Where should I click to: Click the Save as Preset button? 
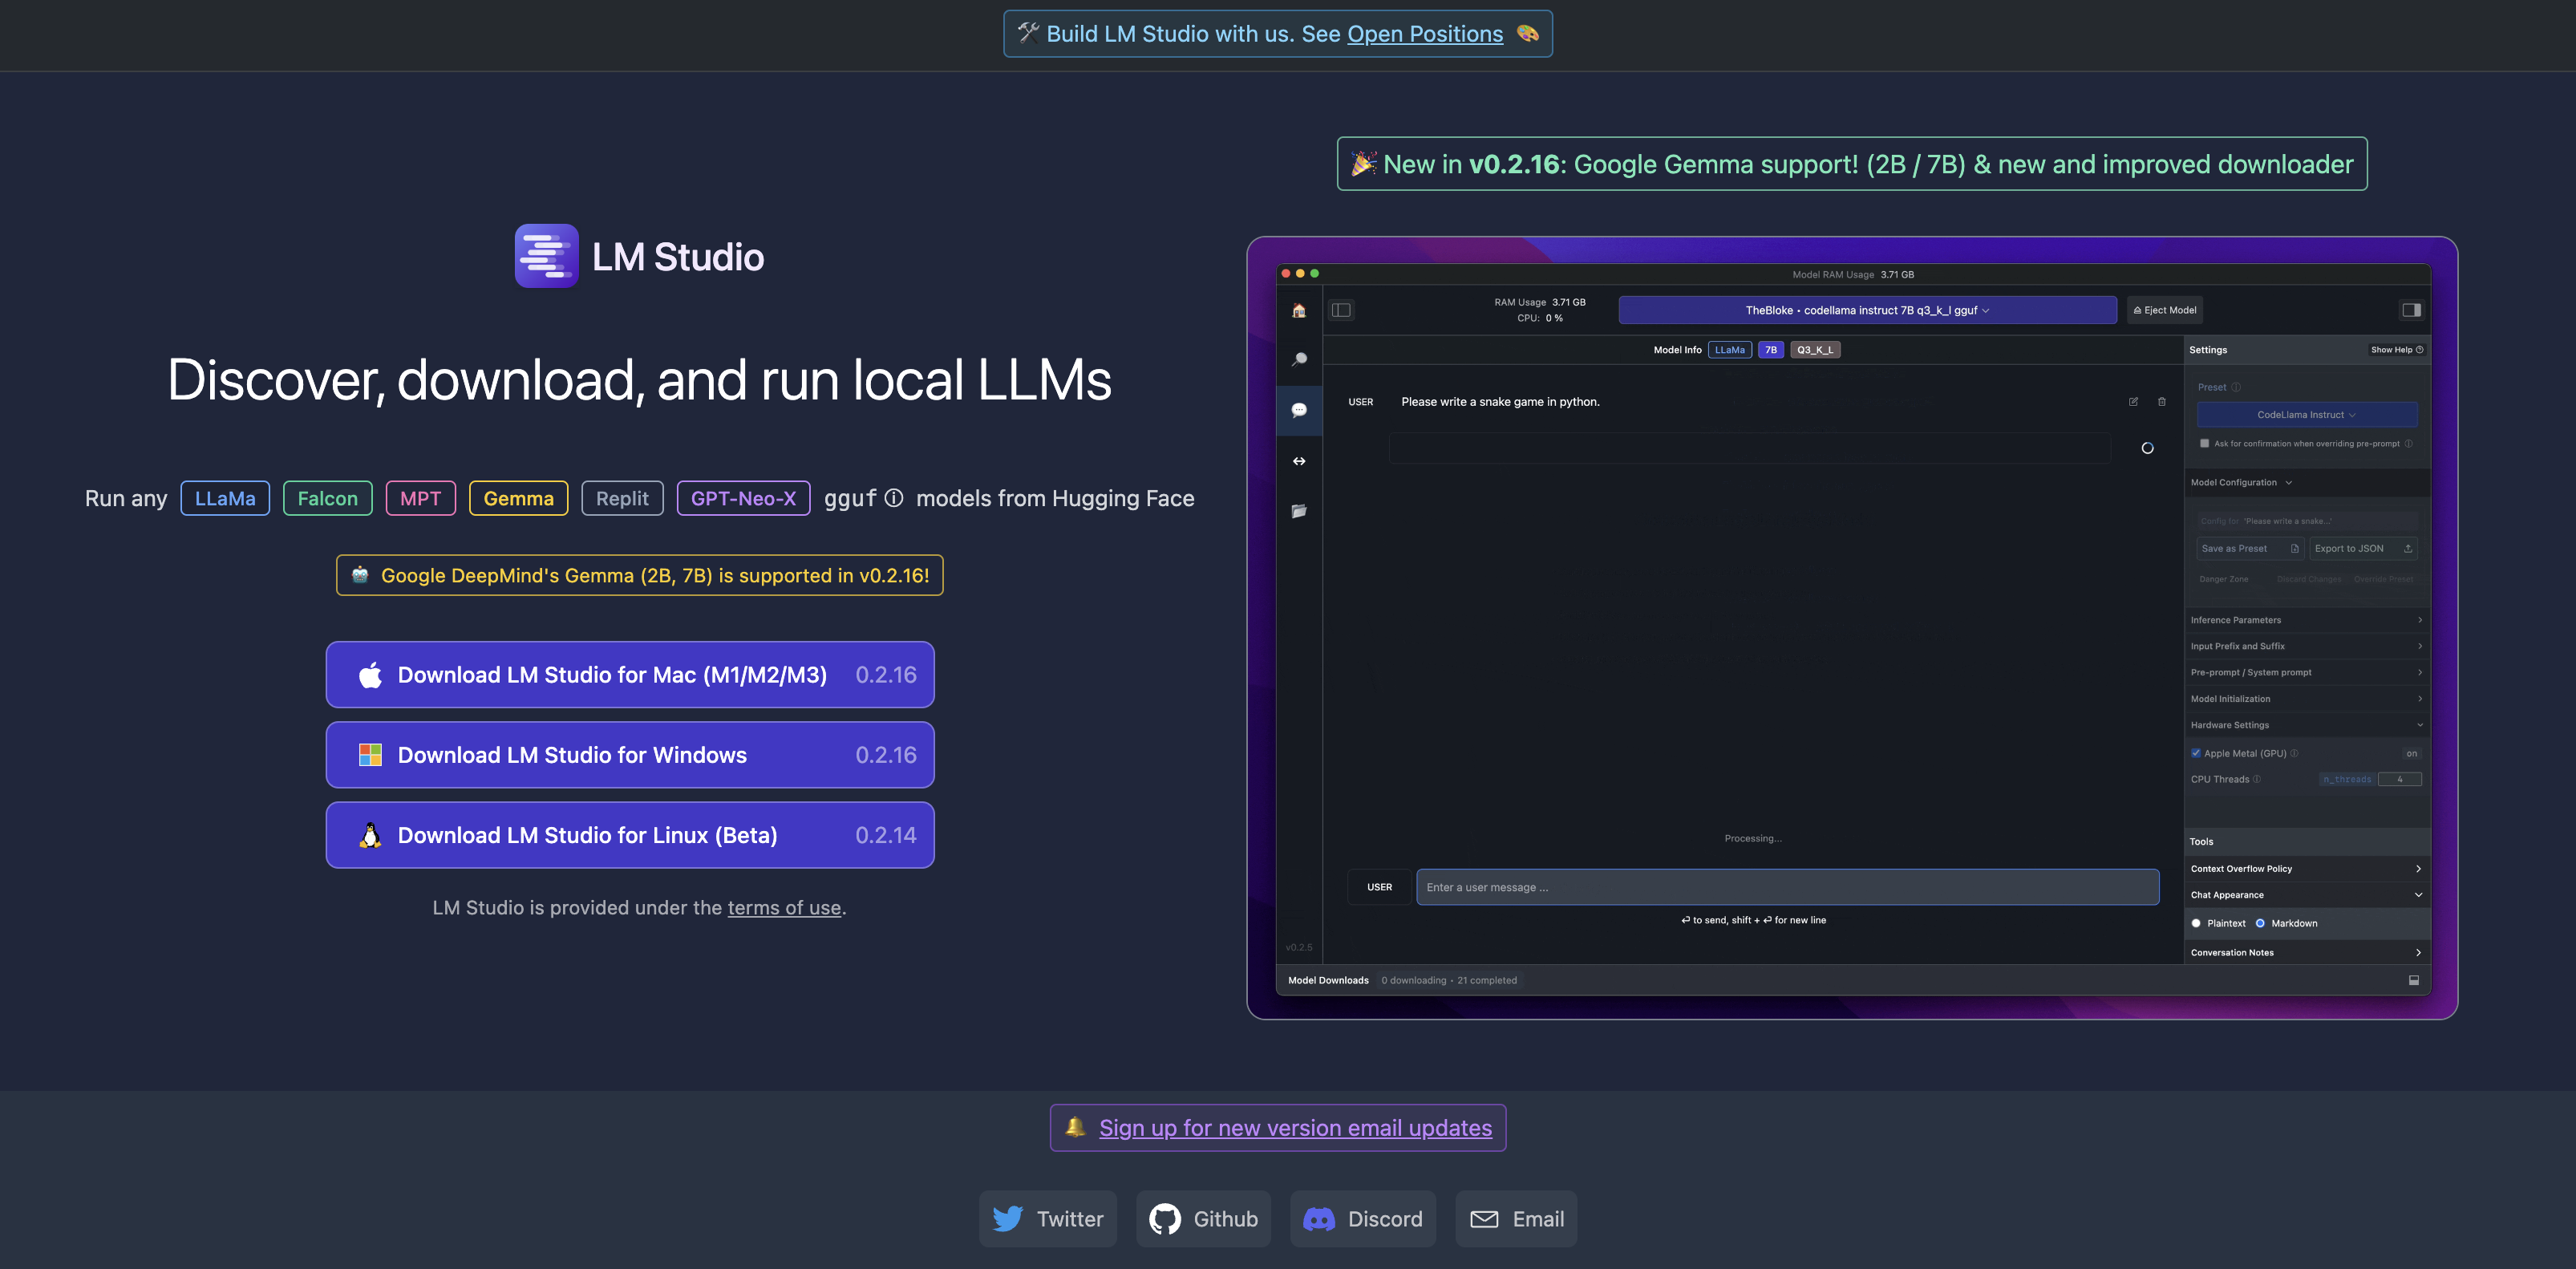coord(2250,548)
